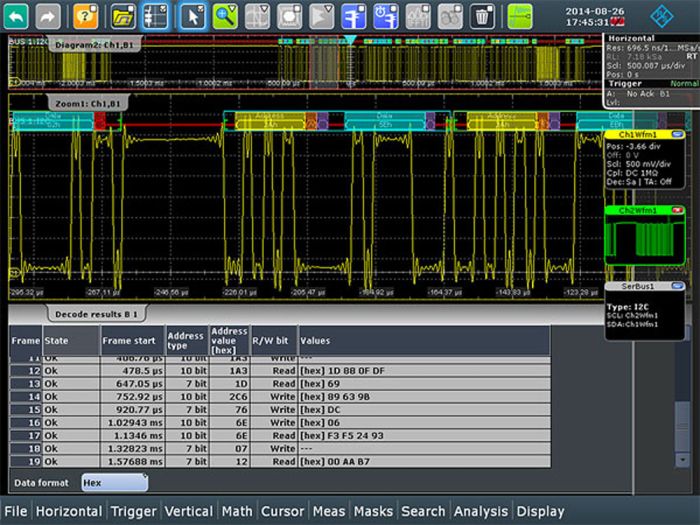The height and width of the screenshot is (525, 700).
Task: Select values cell [hex] F3 F5 24 93
Action: pos(424,436)
